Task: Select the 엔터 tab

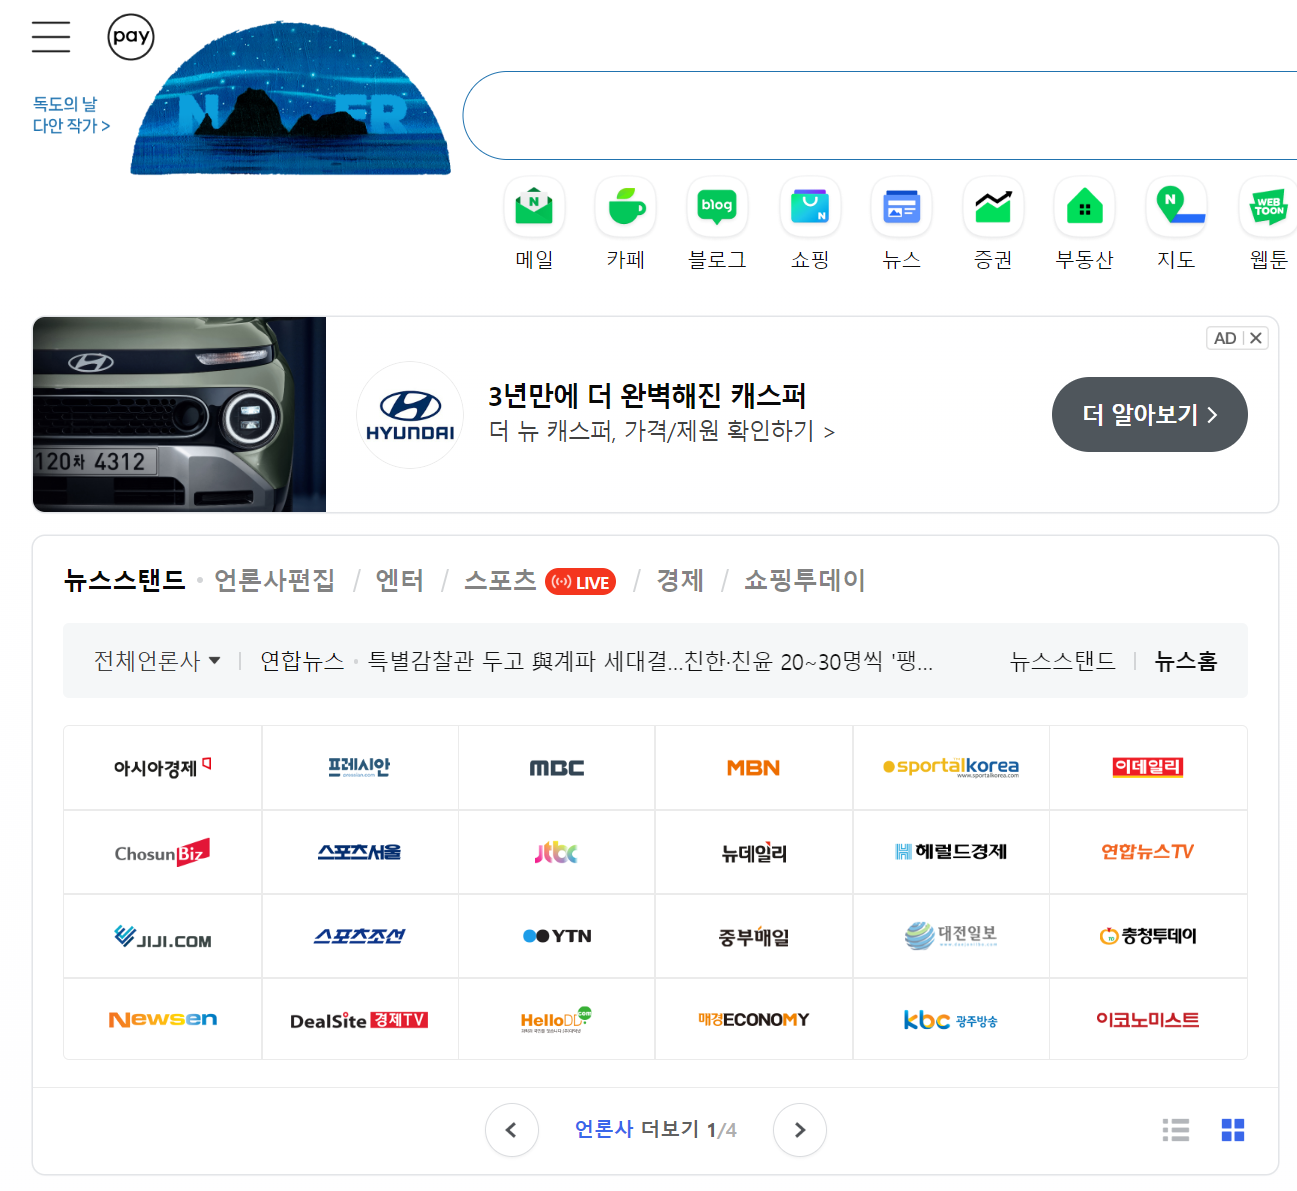Action: [400, 580]
